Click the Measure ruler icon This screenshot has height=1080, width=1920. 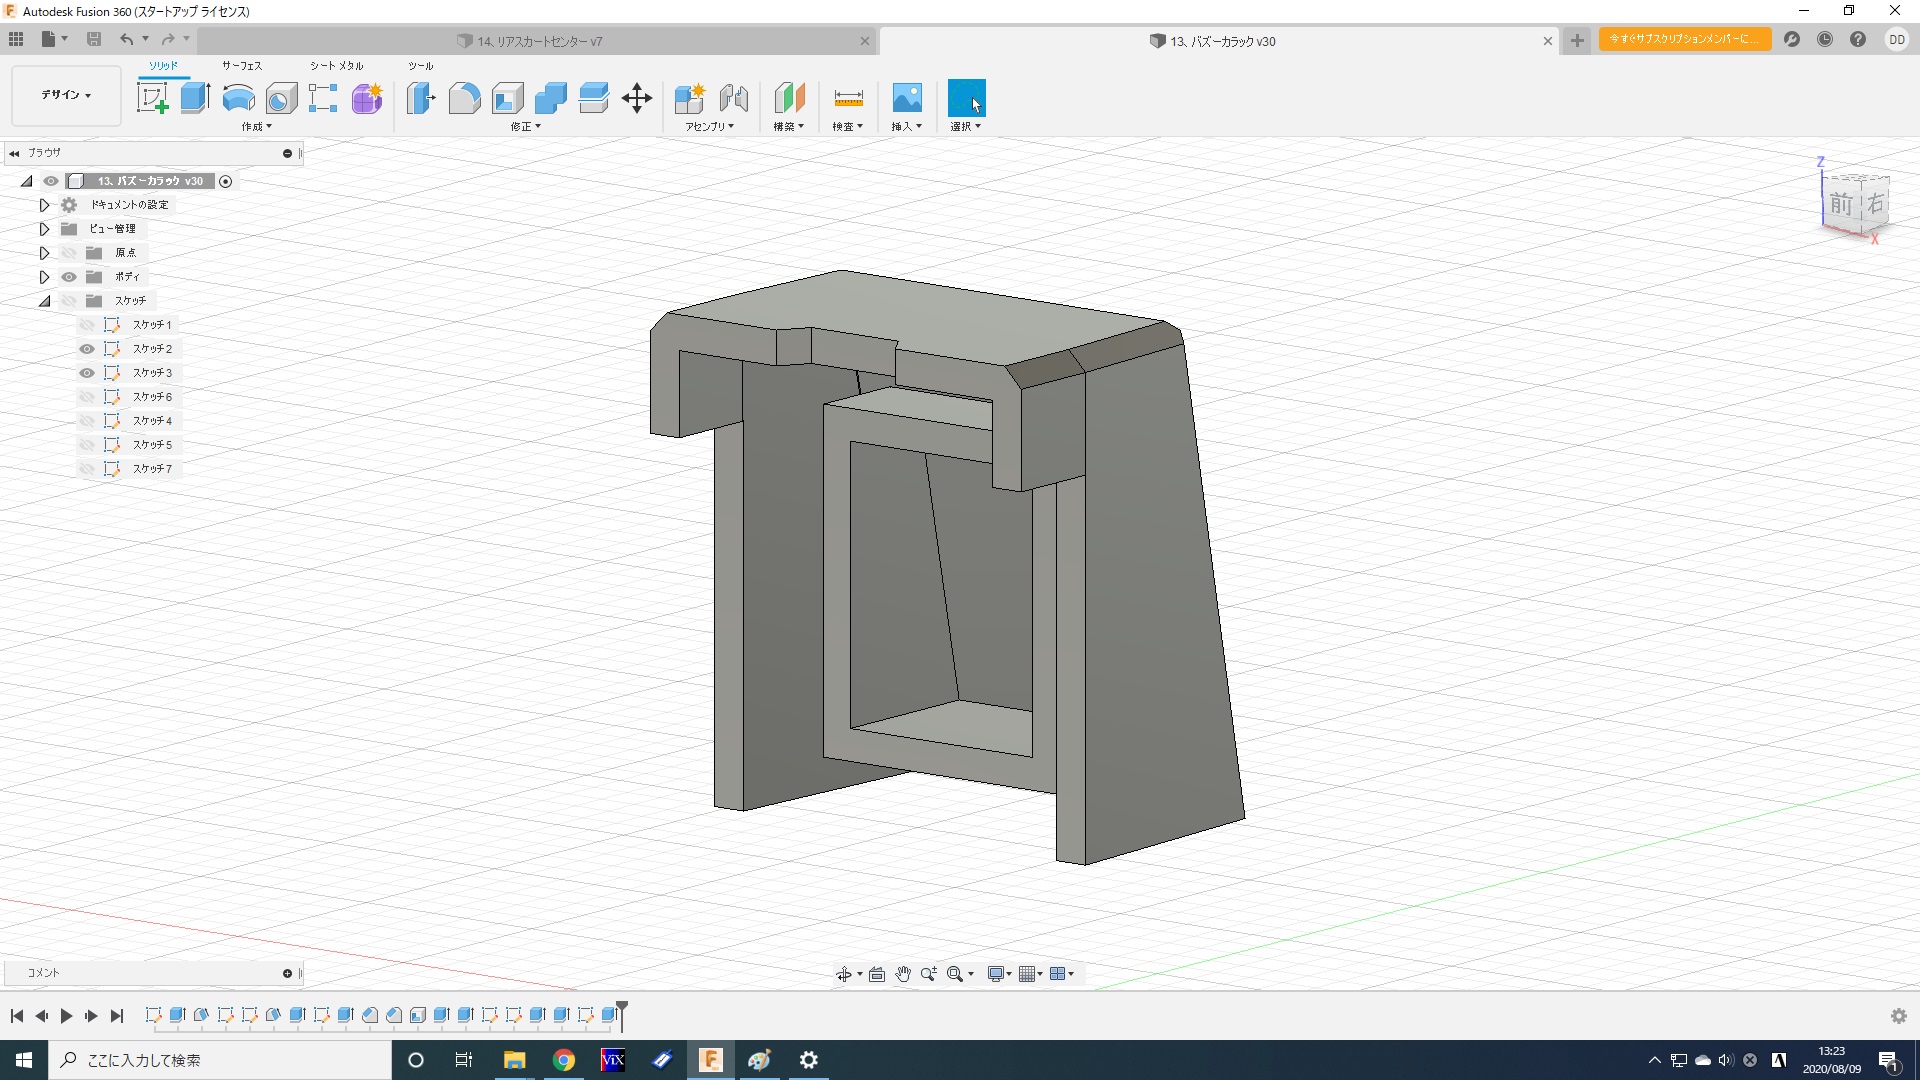point(847,98)
